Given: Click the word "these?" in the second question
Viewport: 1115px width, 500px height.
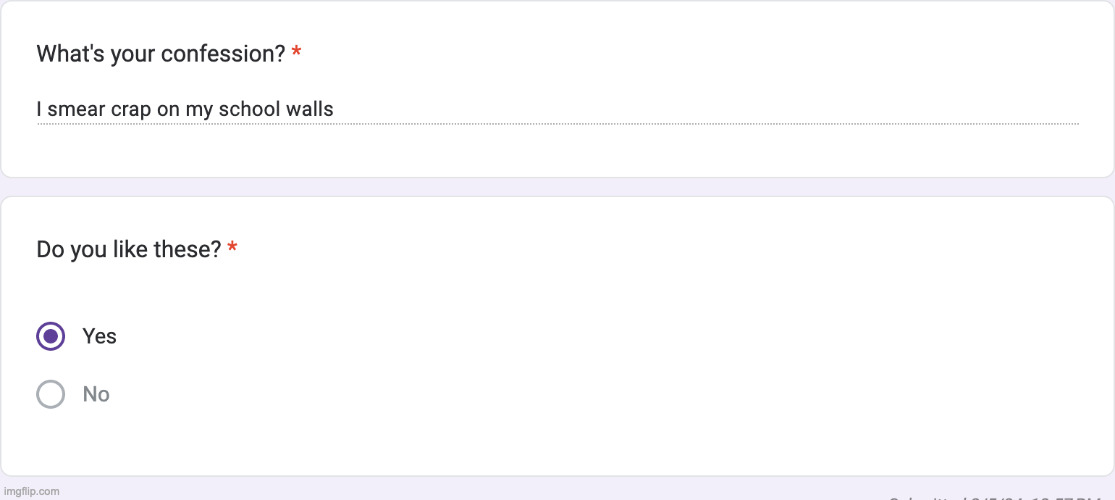Looking at the screenshot, I should 187,249.
